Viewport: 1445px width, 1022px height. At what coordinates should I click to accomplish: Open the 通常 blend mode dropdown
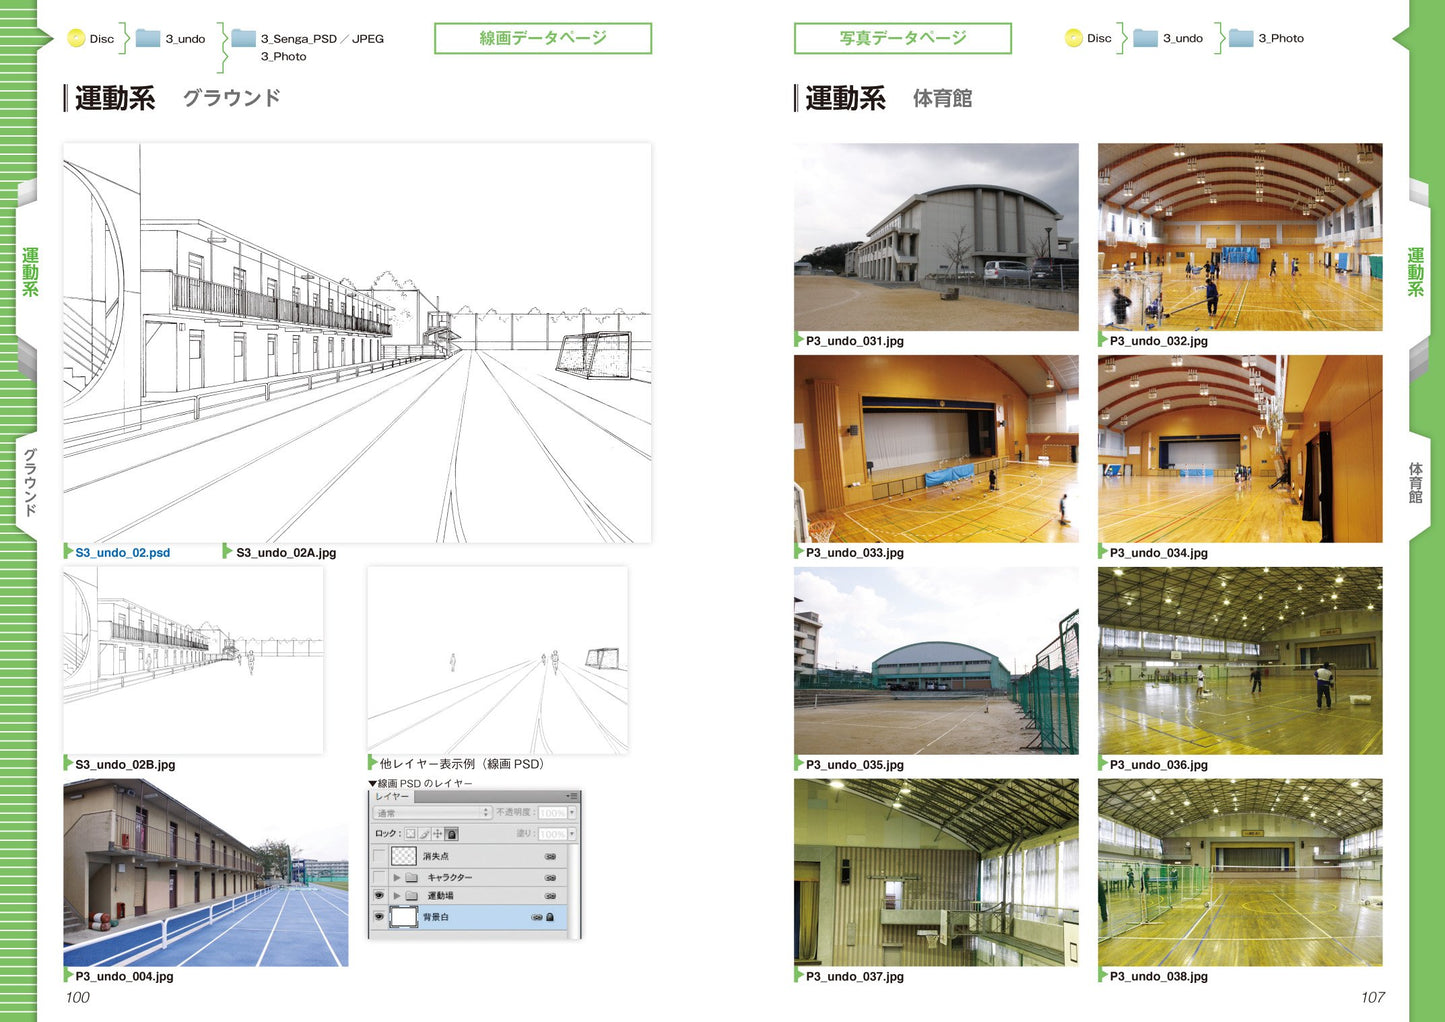pos(432,813)
